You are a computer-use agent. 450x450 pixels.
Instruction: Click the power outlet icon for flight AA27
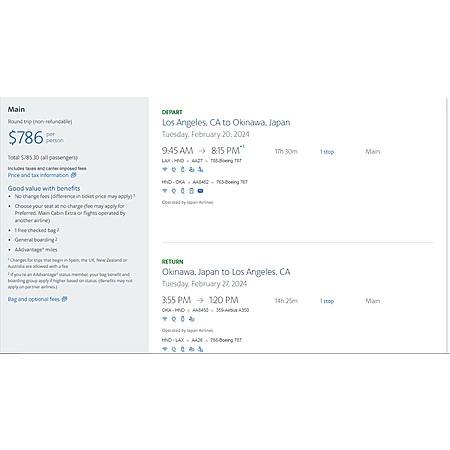(x=174, y=169)
